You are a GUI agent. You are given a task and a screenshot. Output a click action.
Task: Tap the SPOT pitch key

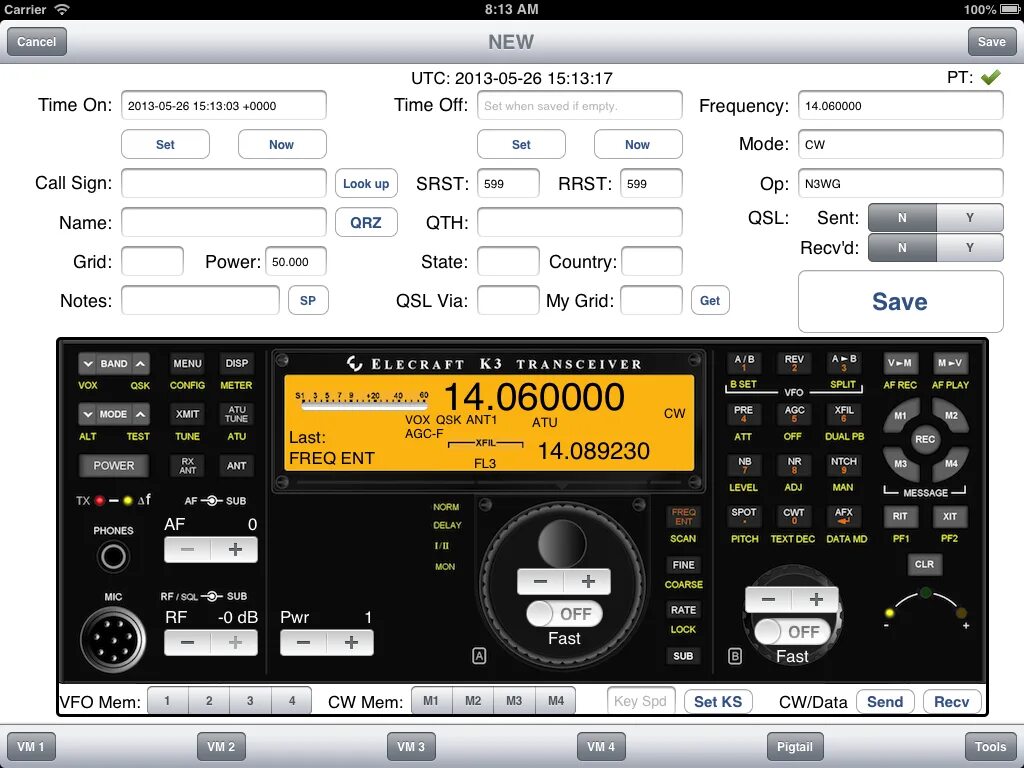coord(744,516)
